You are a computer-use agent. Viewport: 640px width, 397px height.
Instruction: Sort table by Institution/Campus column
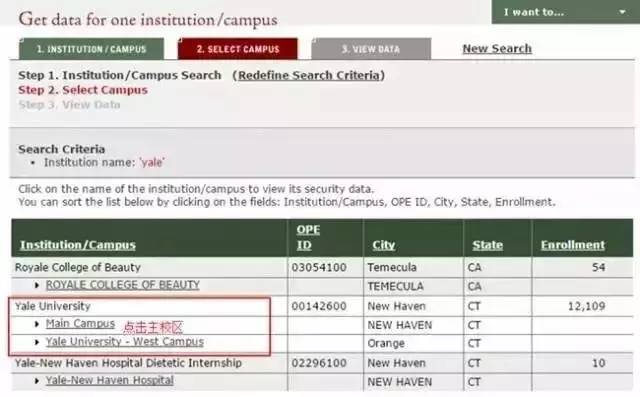pos(78,245)
